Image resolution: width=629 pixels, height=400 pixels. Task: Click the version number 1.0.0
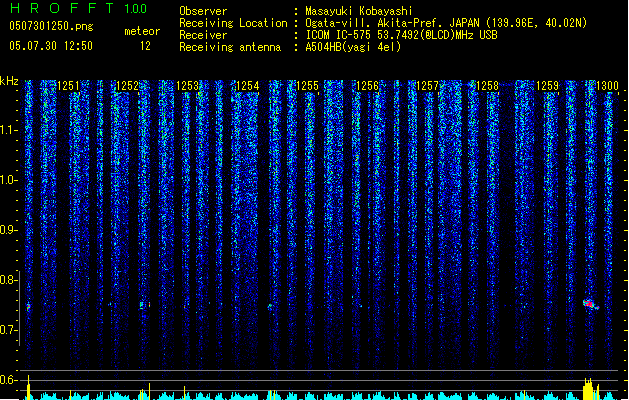tap(135, 8)
